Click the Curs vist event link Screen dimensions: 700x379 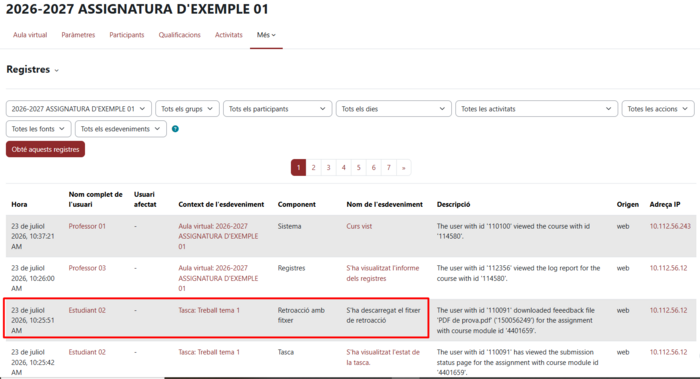click(x=359, y=226)
